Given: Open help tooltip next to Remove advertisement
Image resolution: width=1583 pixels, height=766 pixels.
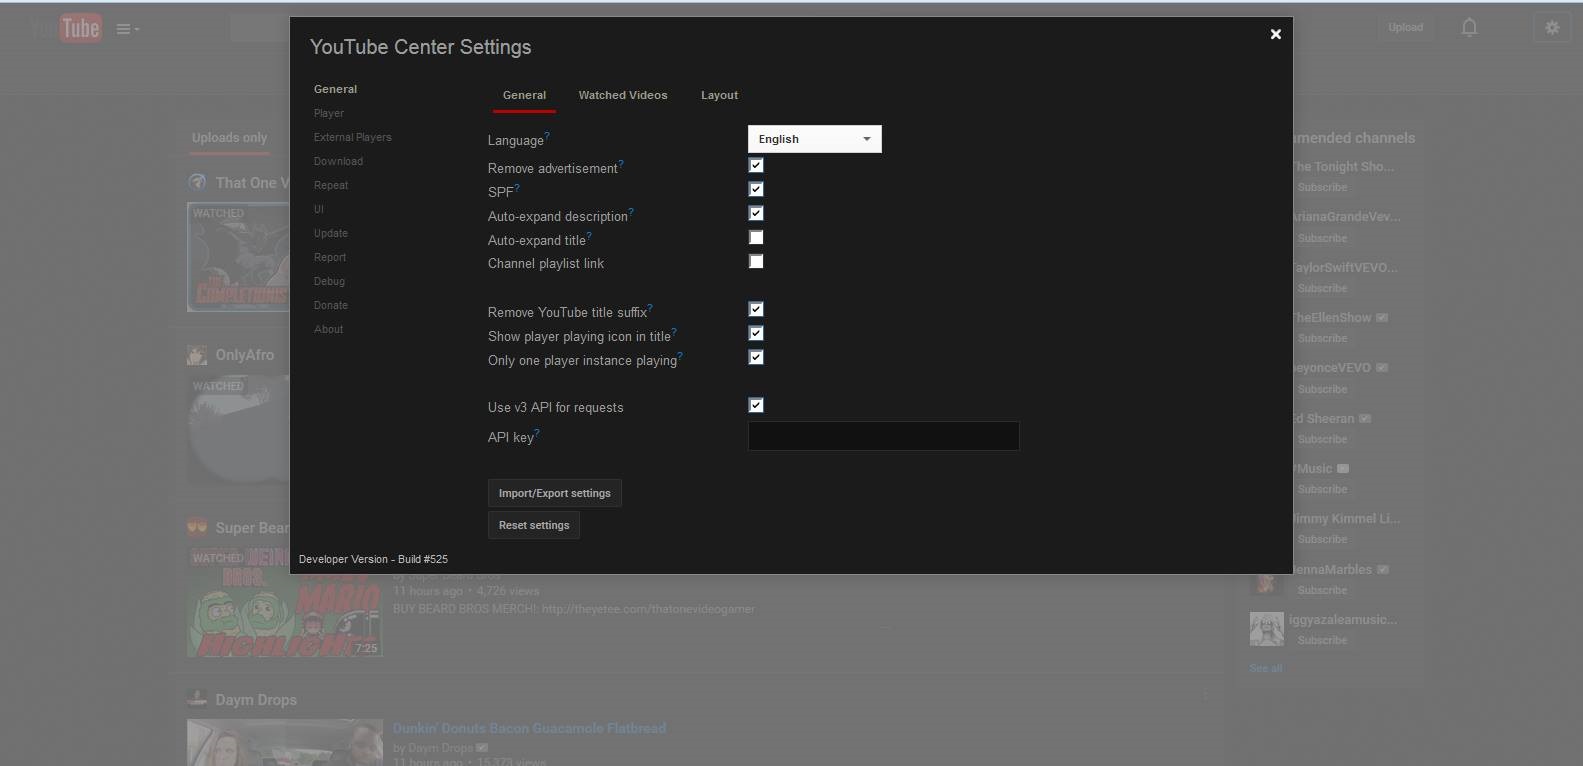Looking at the screenshot, I should tap(621, 163).
